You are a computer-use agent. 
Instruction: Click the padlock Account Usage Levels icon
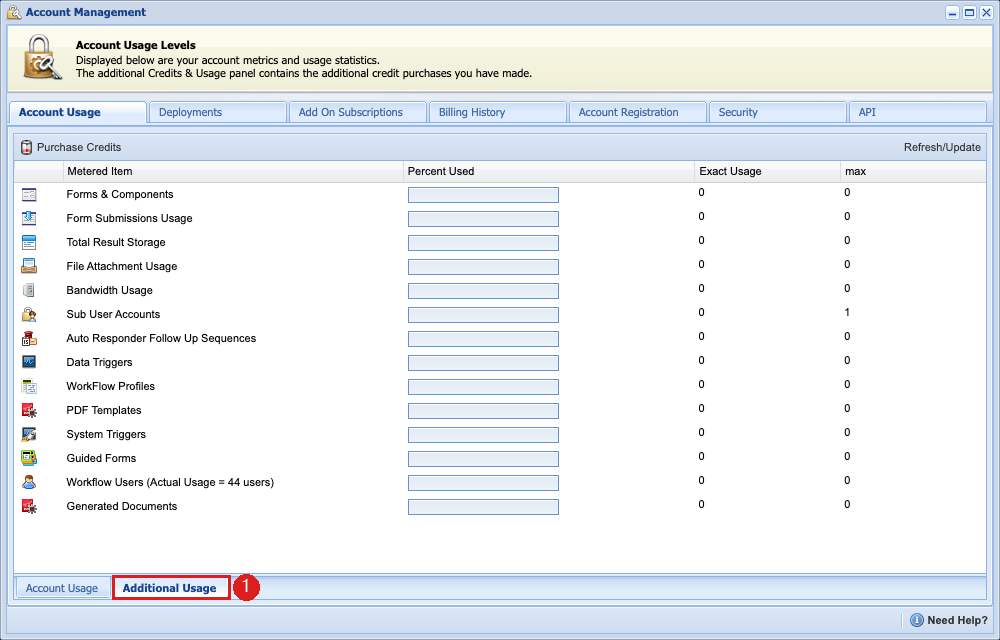point(42,57)
